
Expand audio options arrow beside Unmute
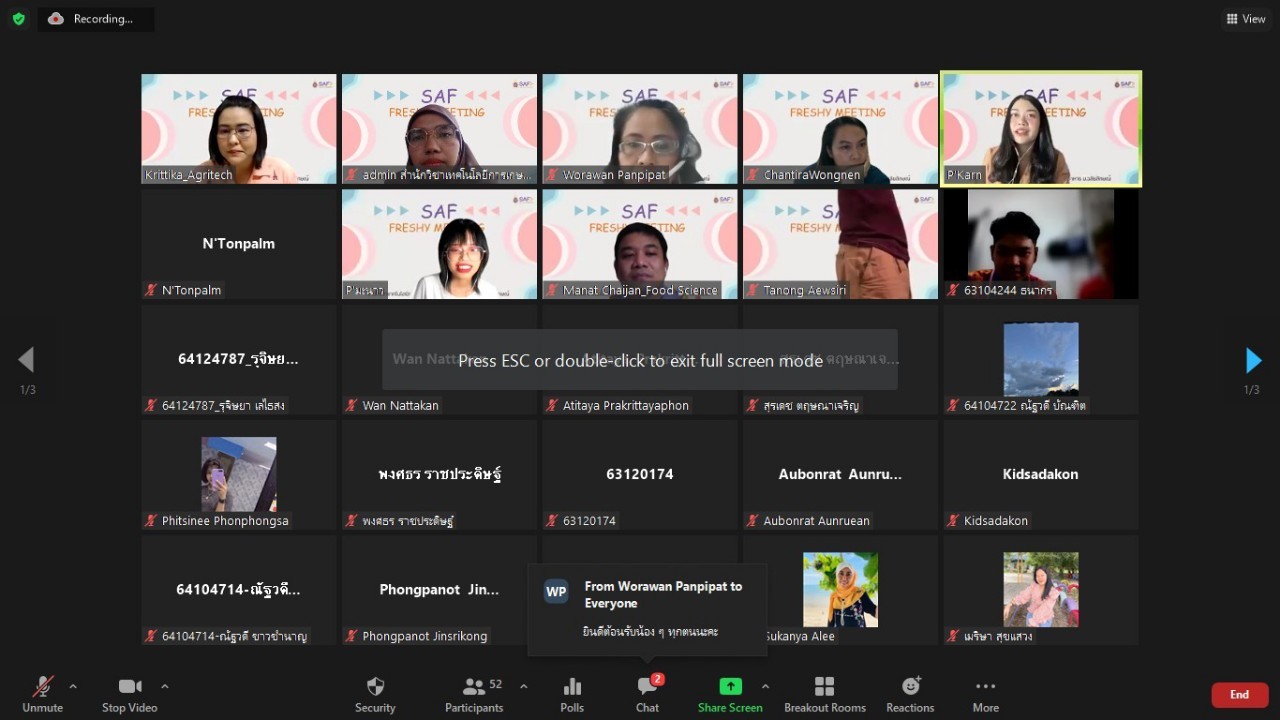(73, 686)
